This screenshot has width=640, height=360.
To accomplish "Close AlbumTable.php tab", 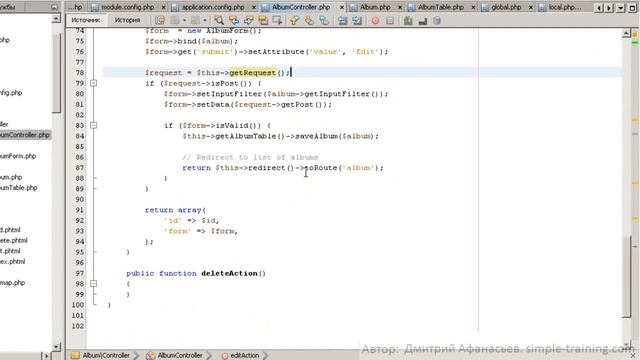I will pyautogui.click(x=473, y=7).
